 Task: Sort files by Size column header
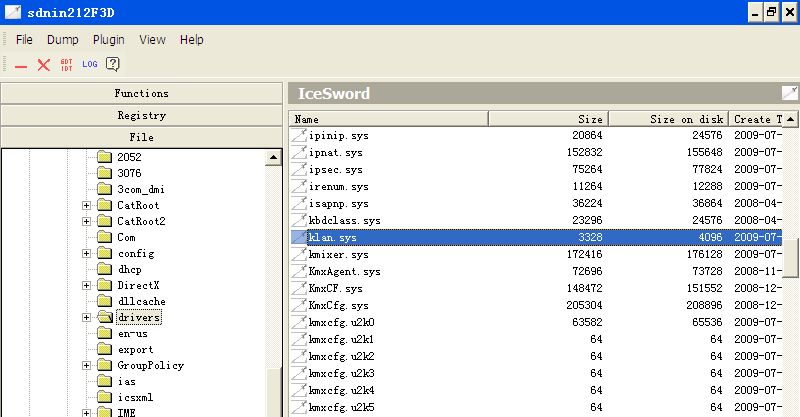548,119
